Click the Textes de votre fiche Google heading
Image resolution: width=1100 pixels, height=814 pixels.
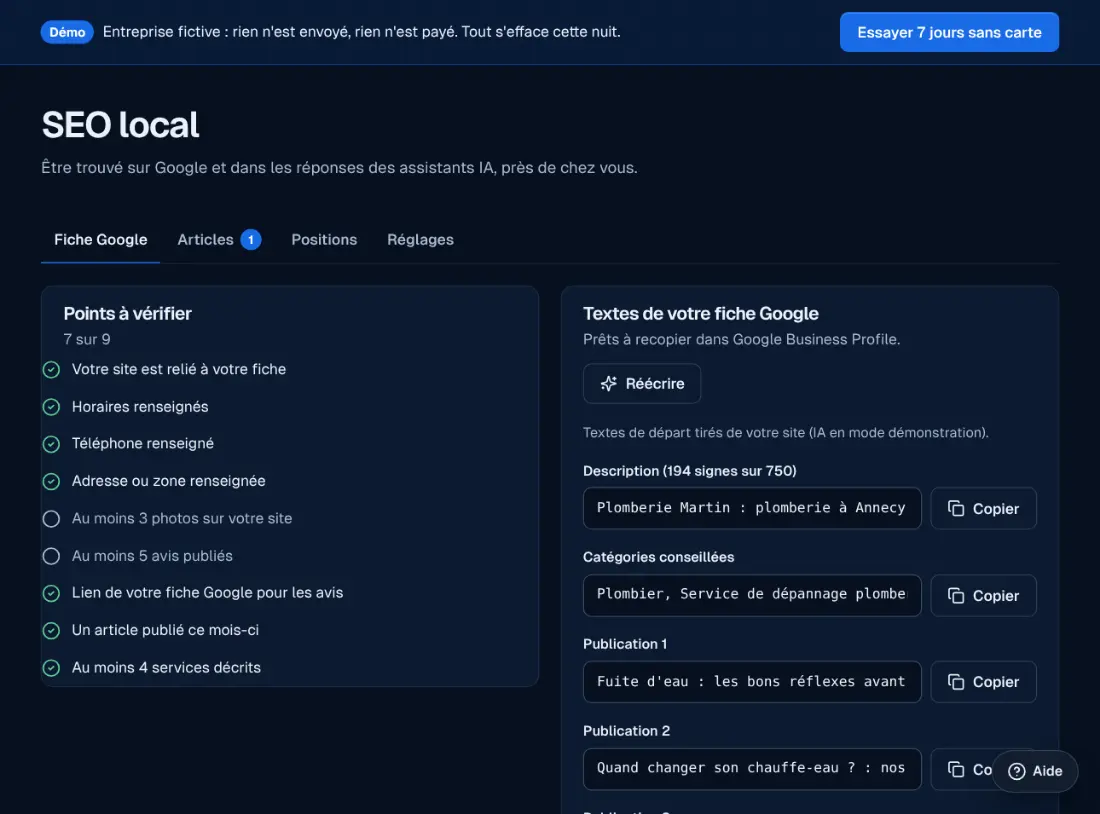(x=701, y=314)
